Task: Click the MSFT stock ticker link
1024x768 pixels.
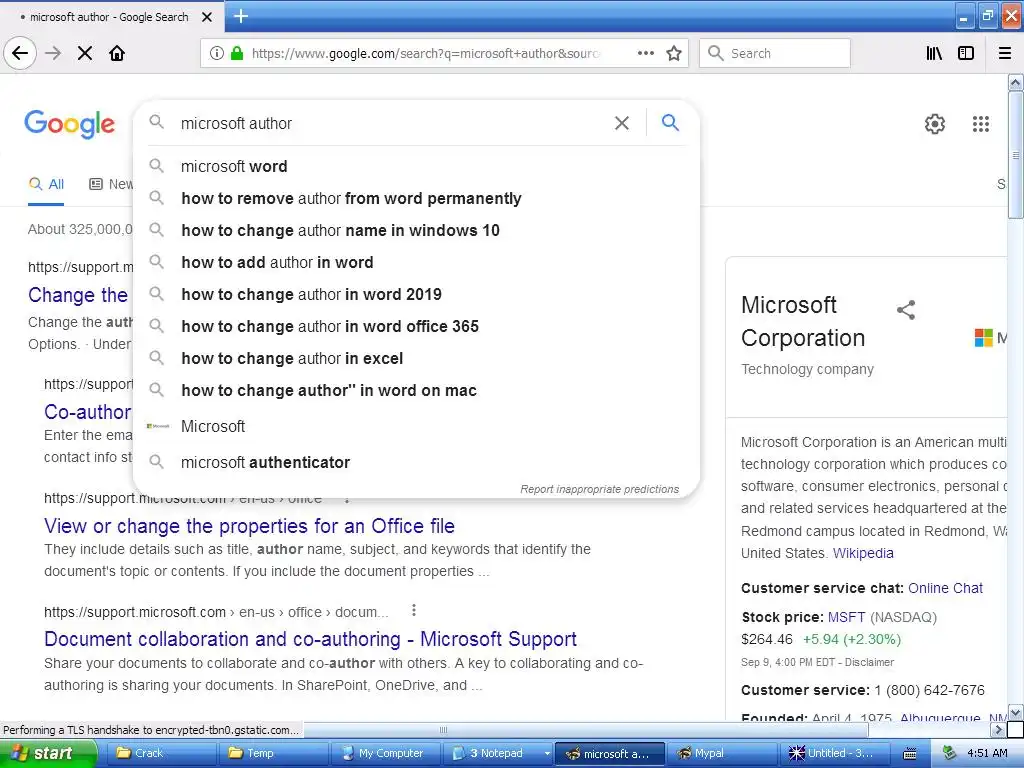Action: pos(846,617)
